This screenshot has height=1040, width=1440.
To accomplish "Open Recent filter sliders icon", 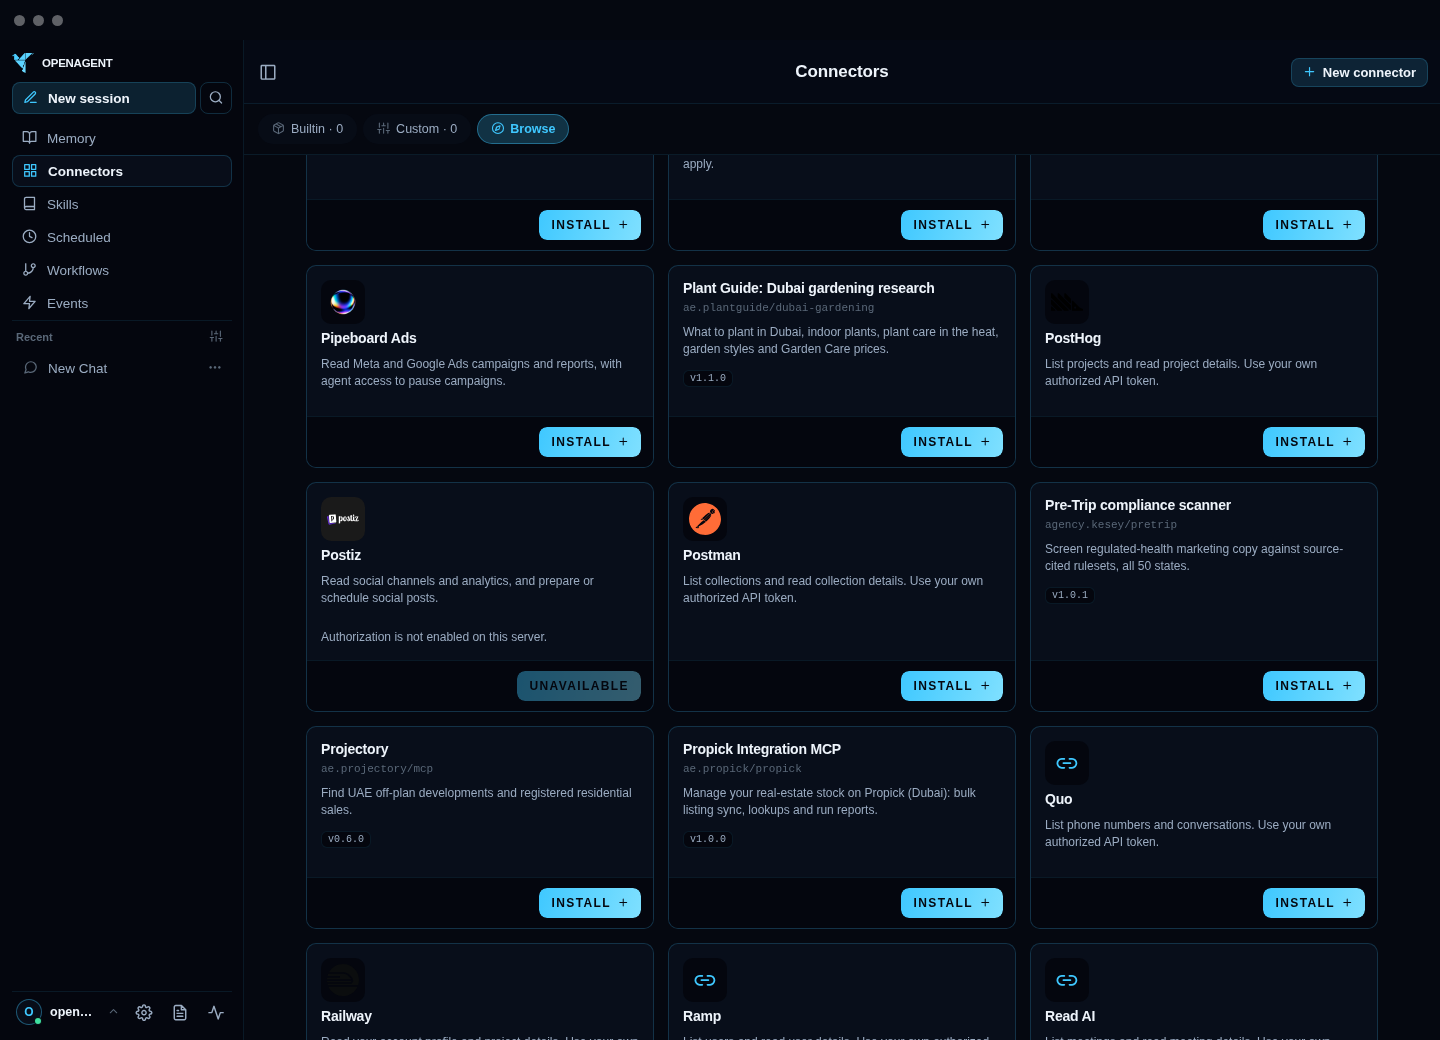I will (216, 337).
